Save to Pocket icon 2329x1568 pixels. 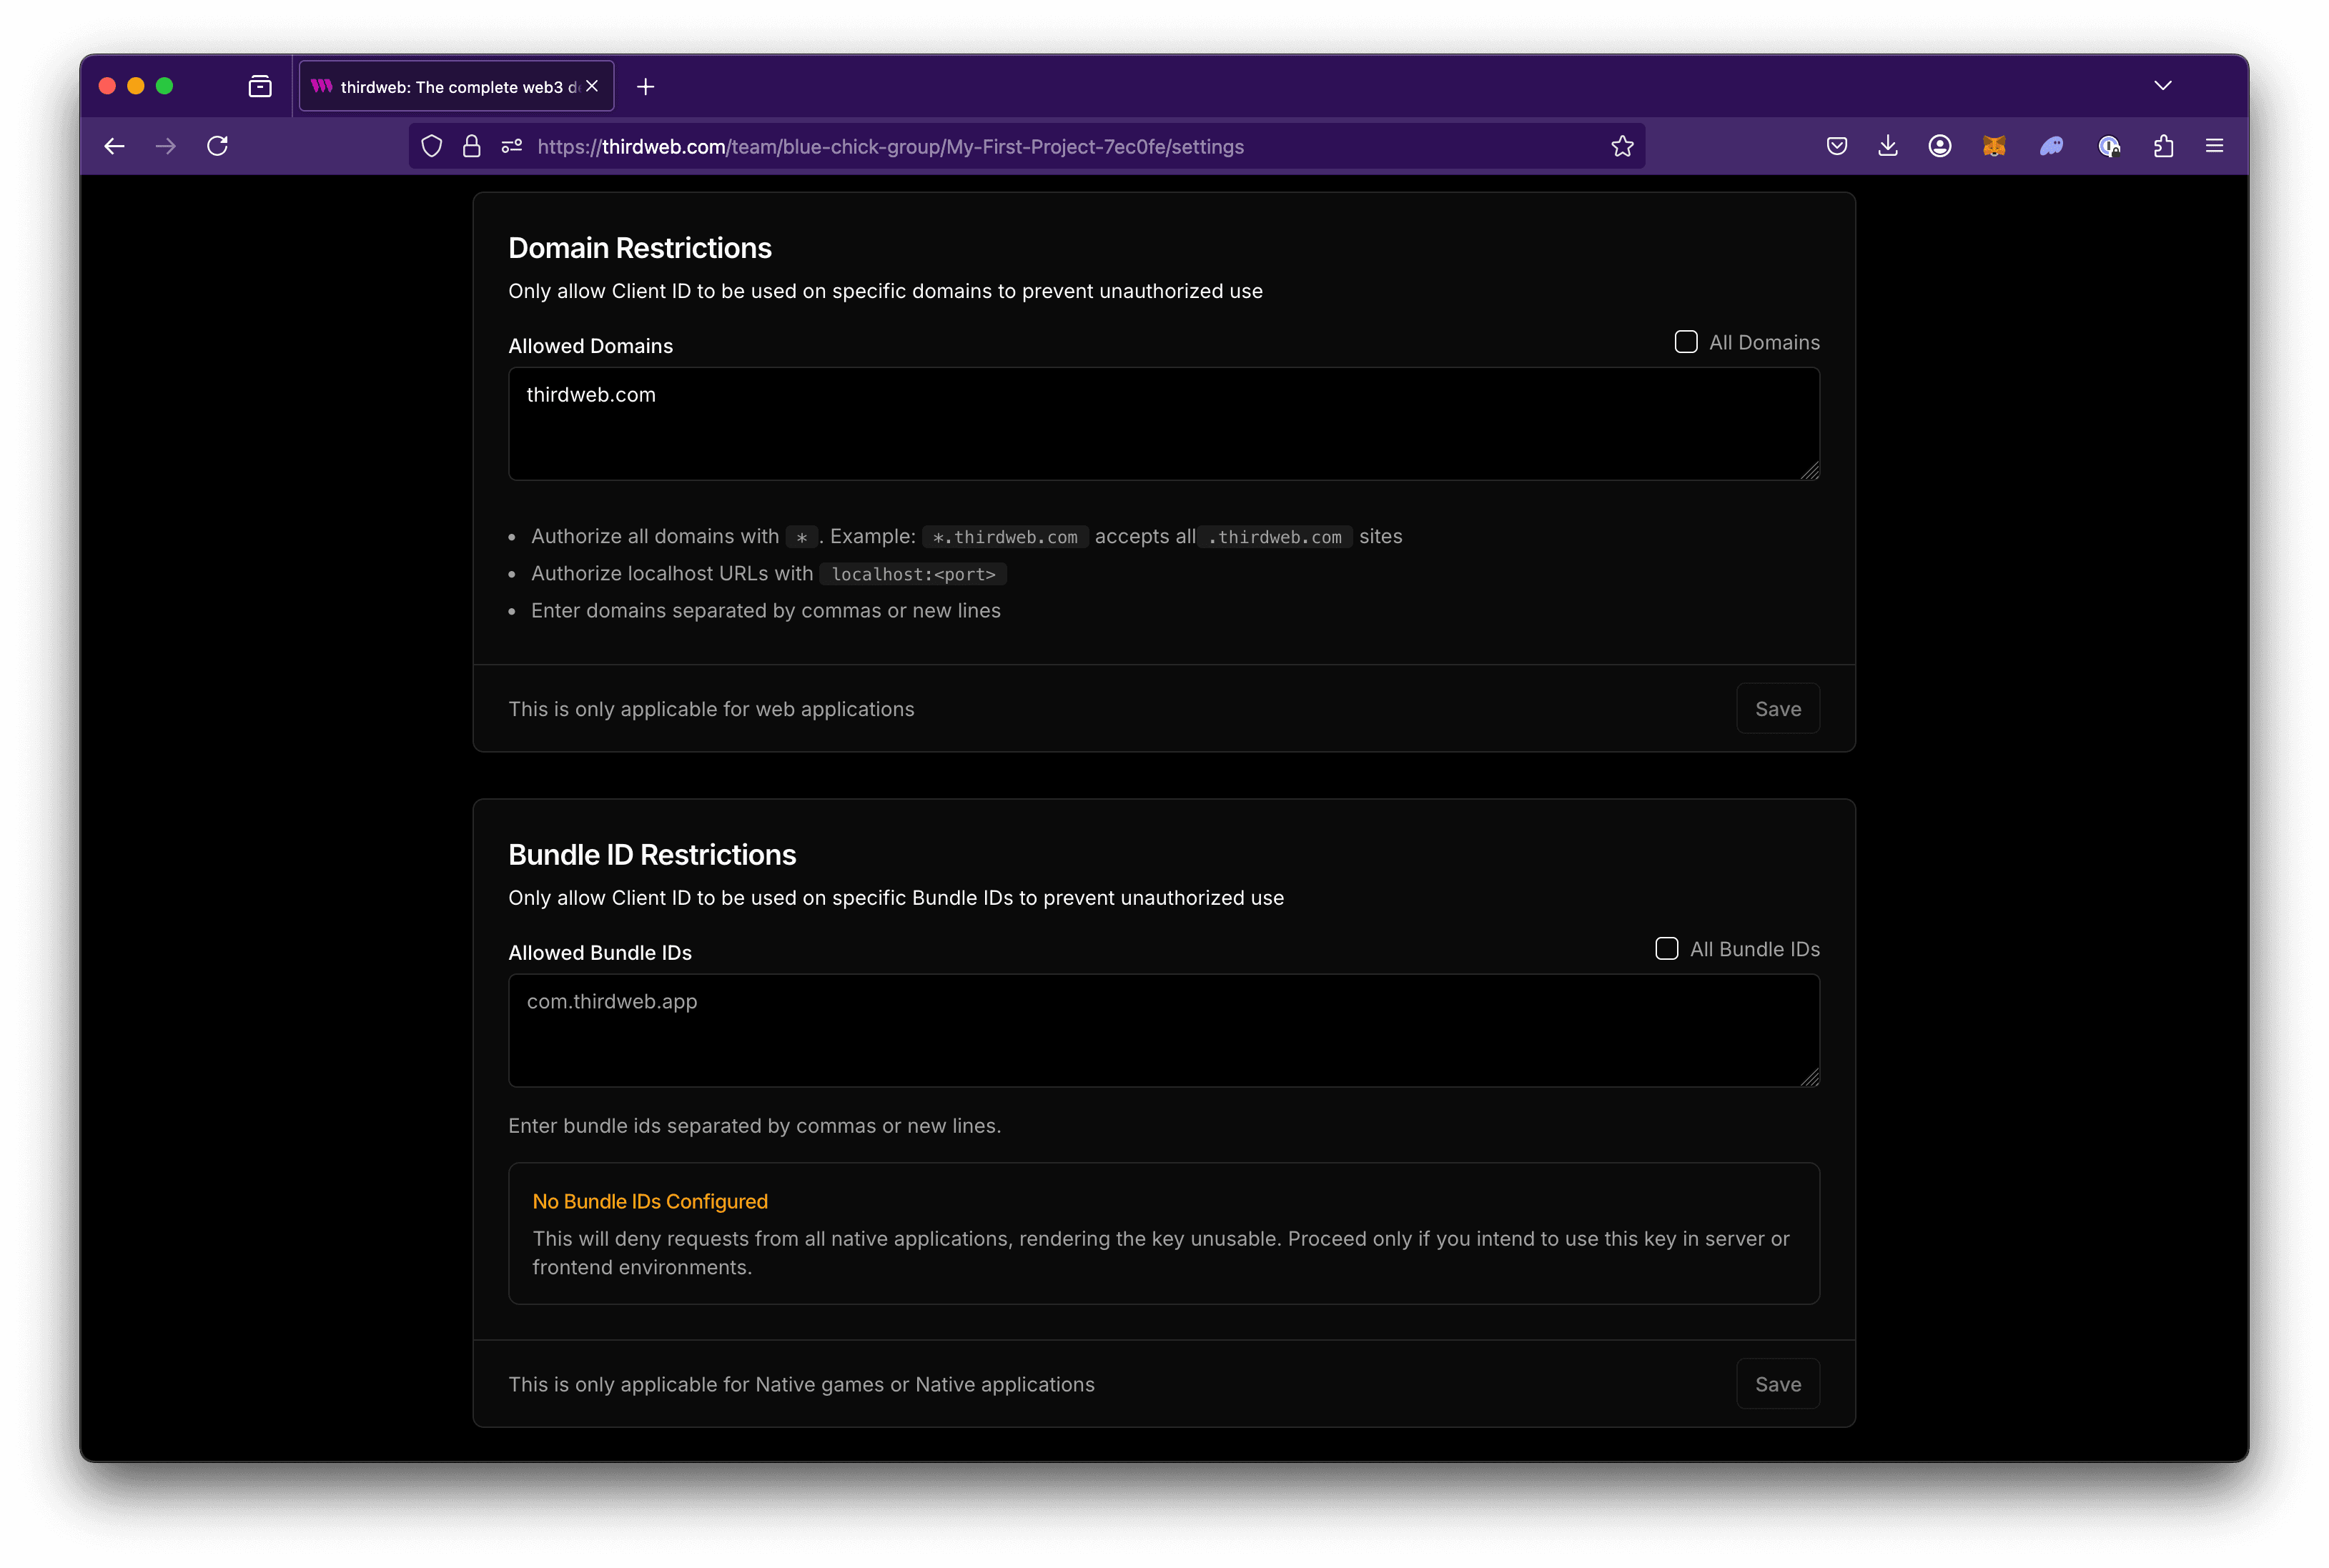1836,146
